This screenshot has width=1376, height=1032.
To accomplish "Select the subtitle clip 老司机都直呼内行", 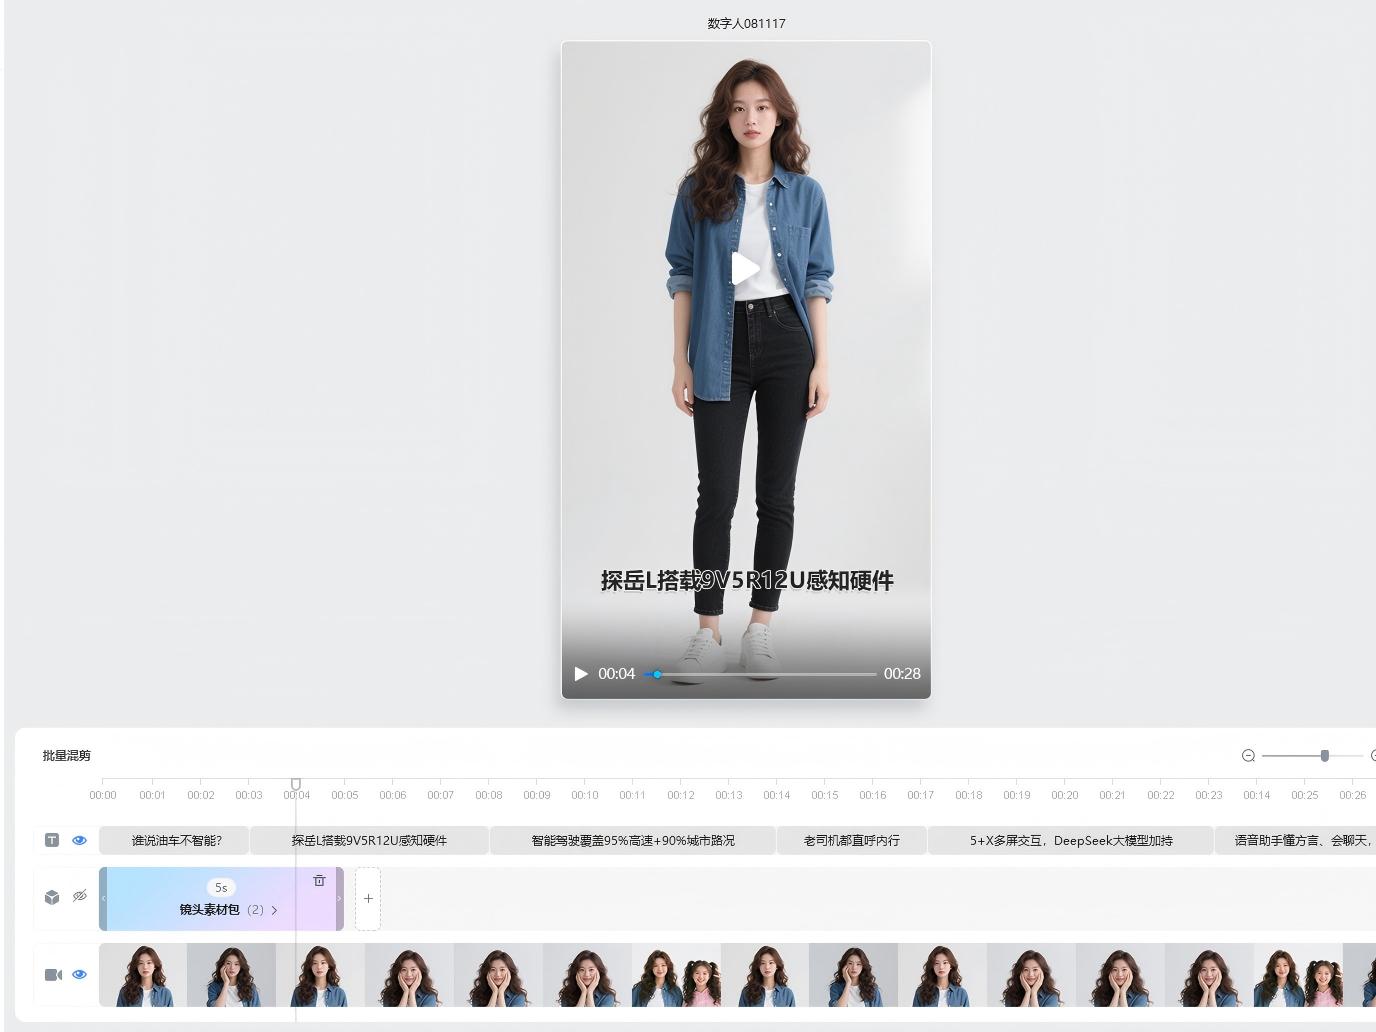I will click(851, 841).
